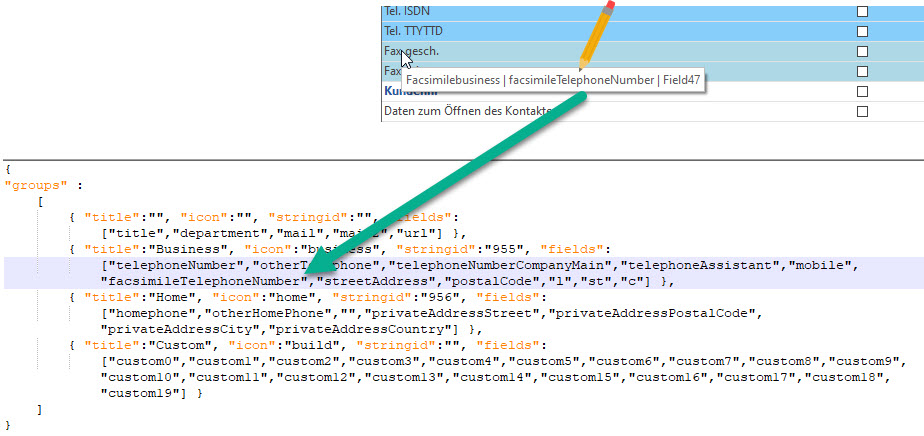Image resolution: width=924 pixels, height=436 pixels.
Task: Enable the Tel. ISDN checkbox
Action: [x=862, y=11]
